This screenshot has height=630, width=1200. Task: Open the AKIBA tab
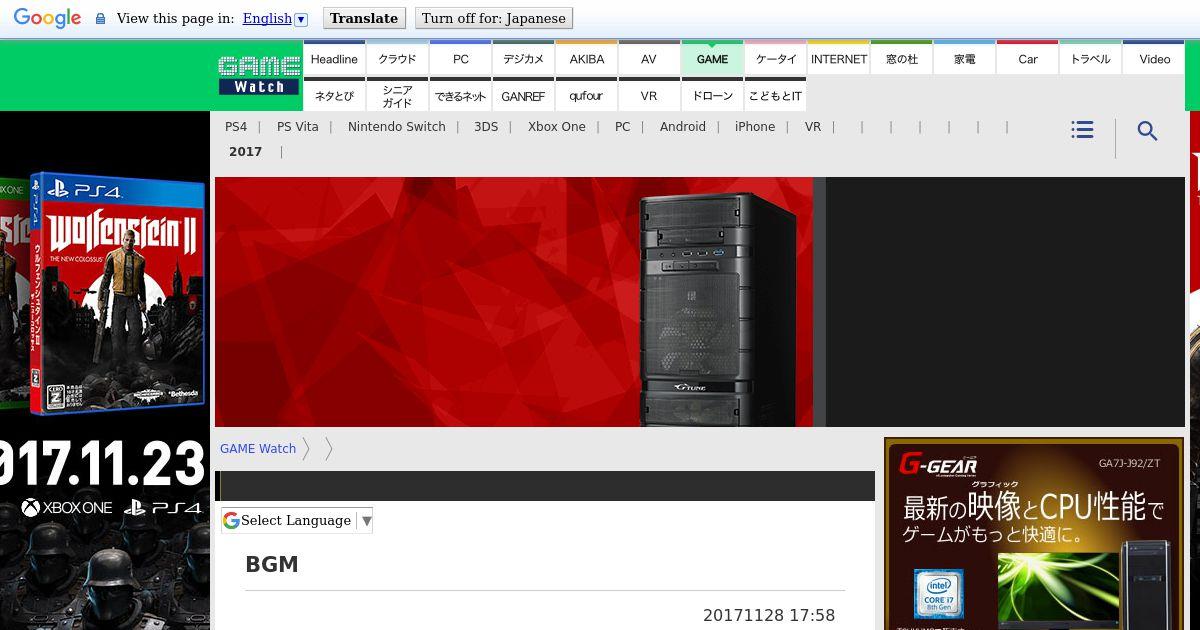586,58
